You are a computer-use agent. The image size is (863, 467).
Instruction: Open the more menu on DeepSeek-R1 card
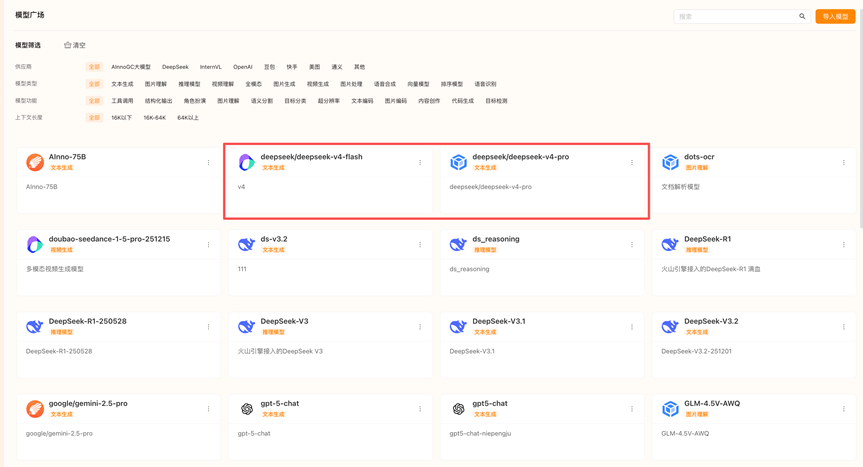(x=844, y=244)
